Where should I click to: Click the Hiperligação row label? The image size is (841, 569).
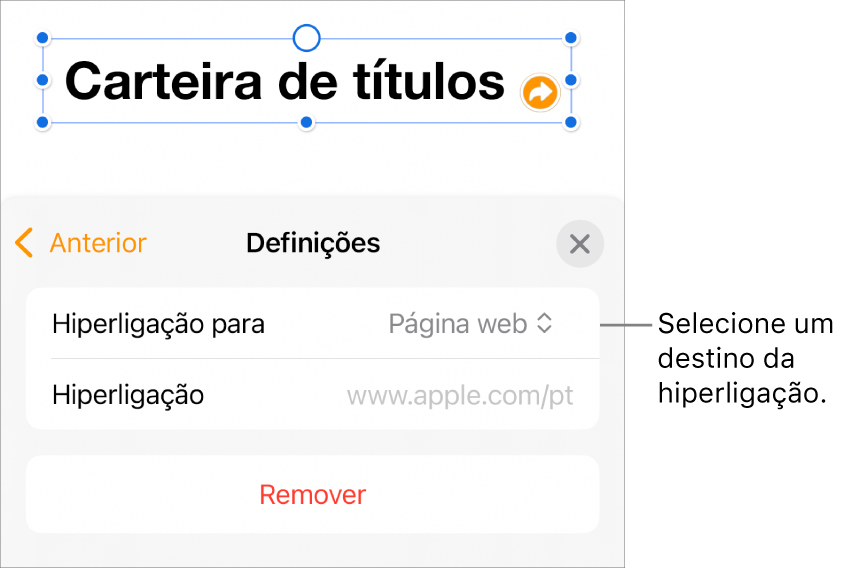pyautogui.click(x=128, y=395)
